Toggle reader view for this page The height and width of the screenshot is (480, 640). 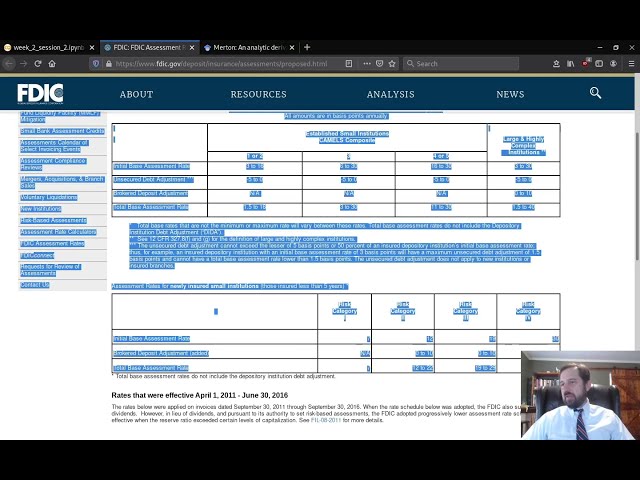(x=349, y=64)
